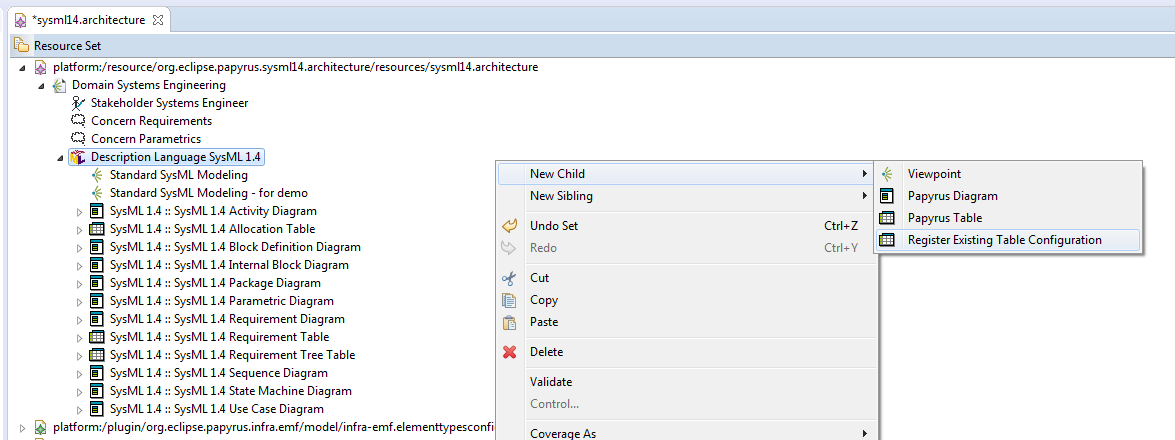1175x440 pixels.
Task: Expand the infra-emf elementtypesconfig plugin node
Action: point(22,427)
